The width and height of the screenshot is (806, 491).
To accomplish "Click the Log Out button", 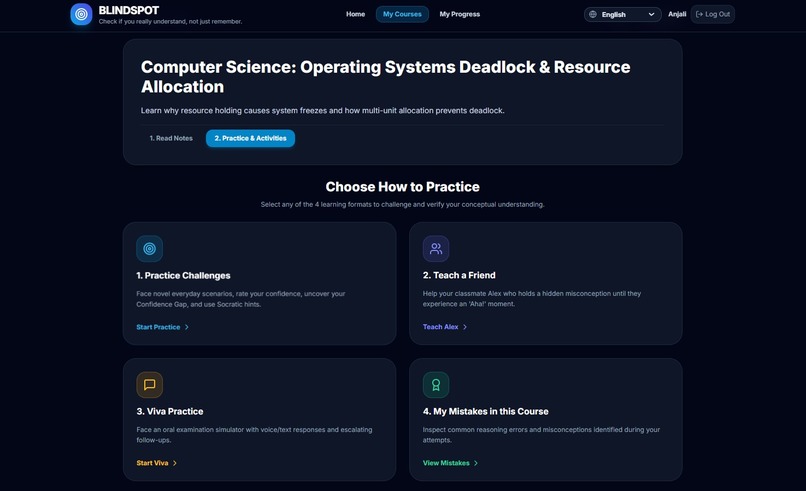I will click(x=712, y=14).
